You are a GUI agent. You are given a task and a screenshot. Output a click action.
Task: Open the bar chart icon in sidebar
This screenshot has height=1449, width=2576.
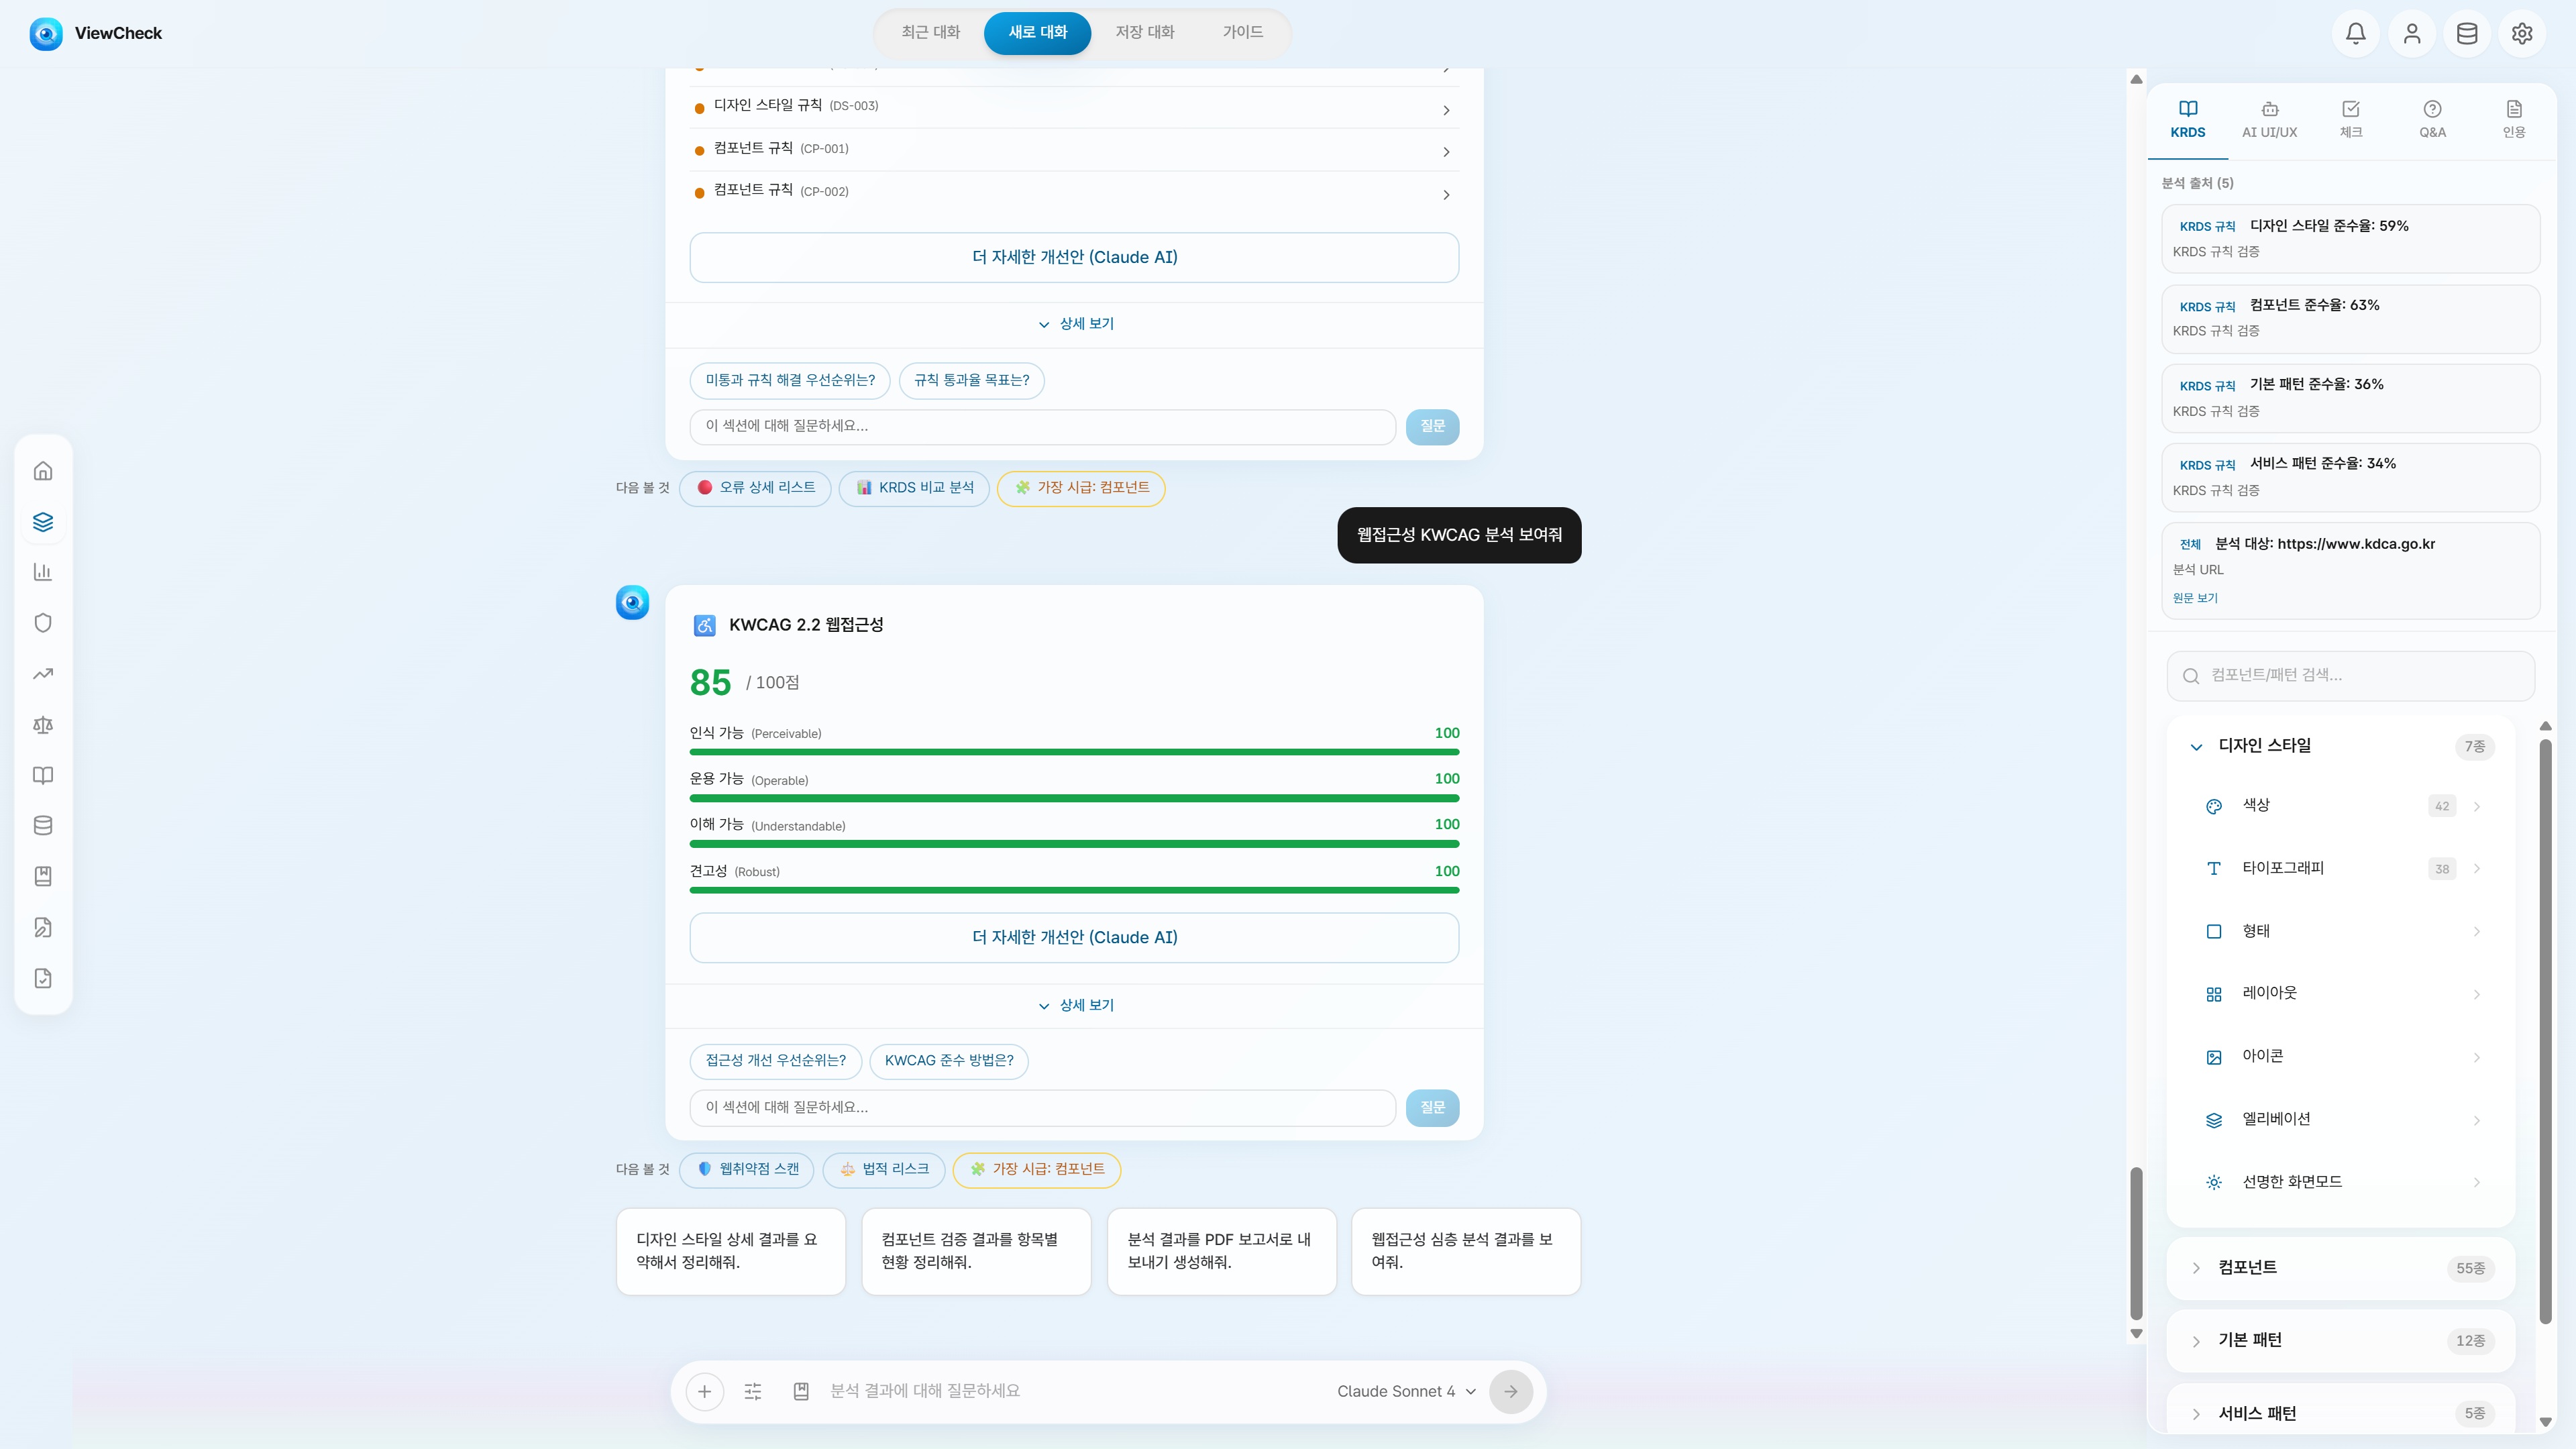point(43,572)
